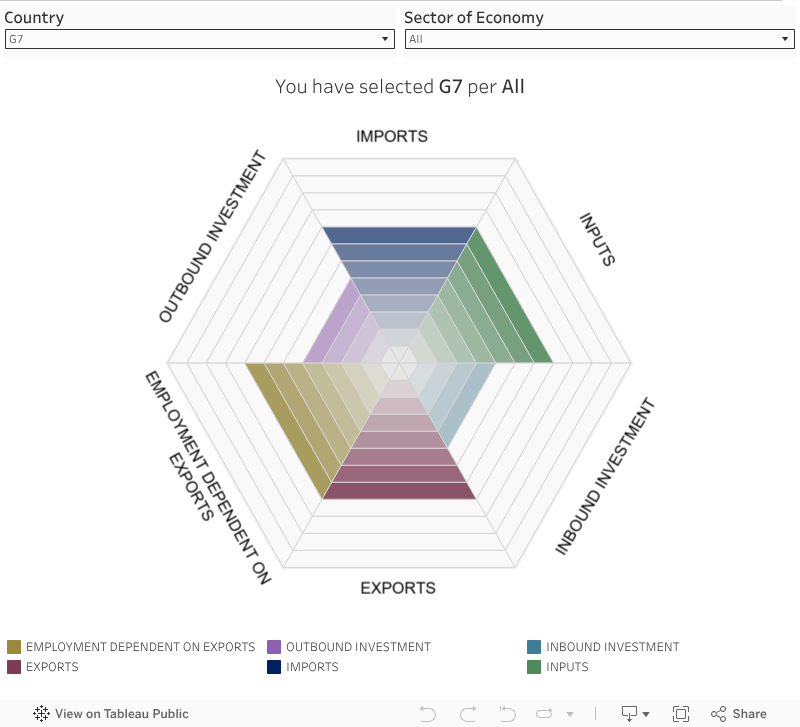Open View on Tableau Public link
800x727 pixels.
(111, 713)
